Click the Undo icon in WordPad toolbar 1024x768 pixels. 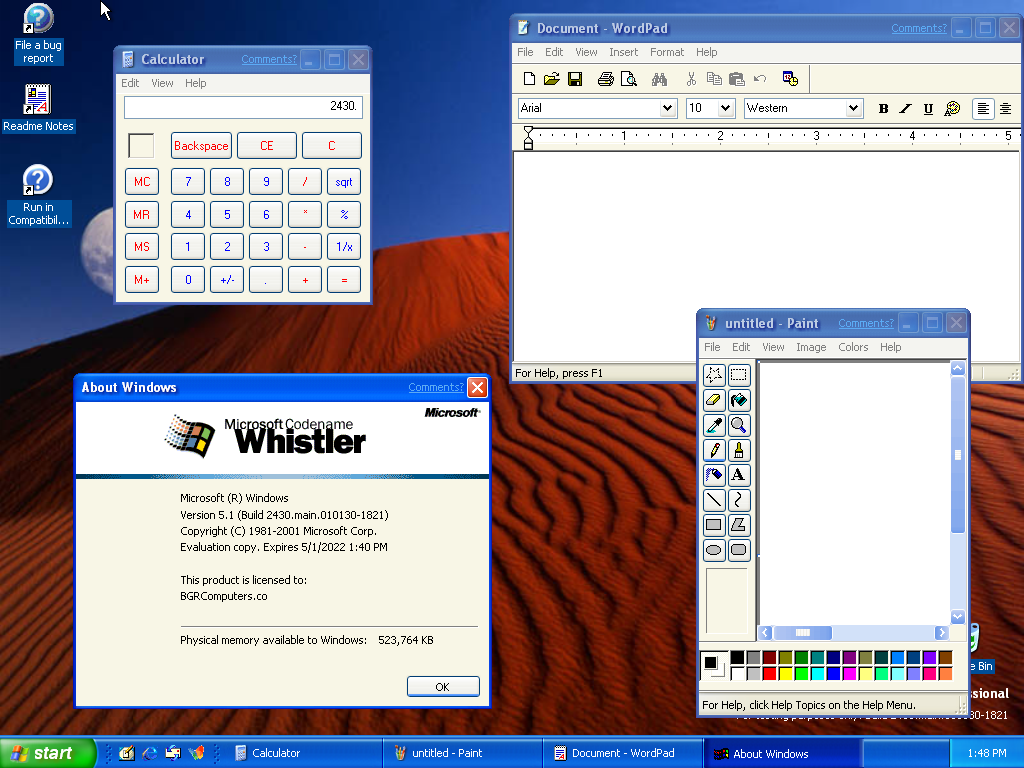(x=760, y=79)
